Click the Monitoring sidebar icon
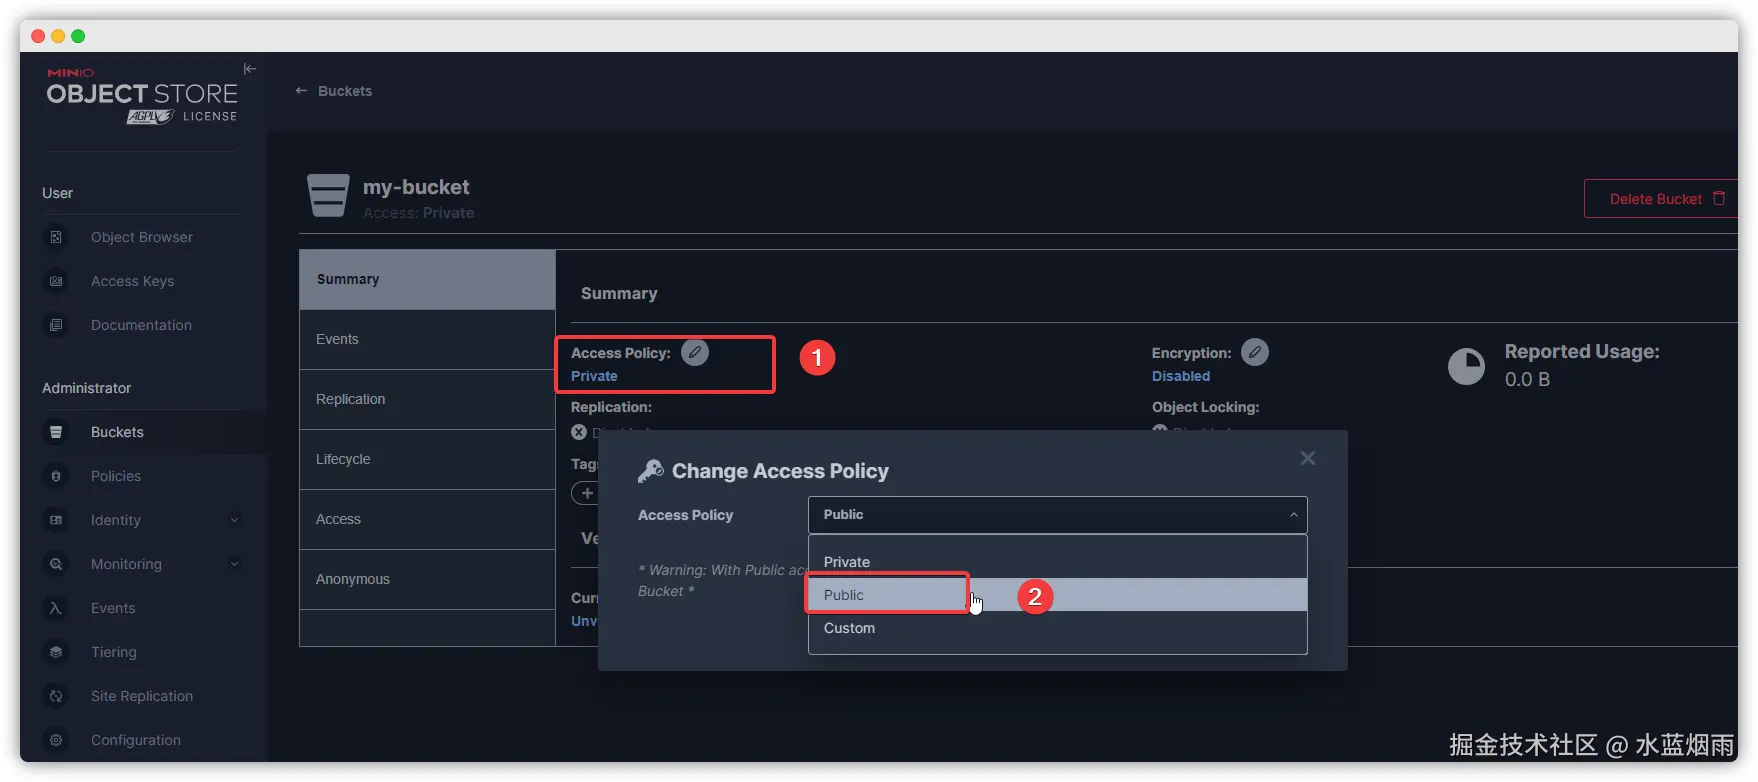This screenshot has height=782, width=1758. [56, 564]
